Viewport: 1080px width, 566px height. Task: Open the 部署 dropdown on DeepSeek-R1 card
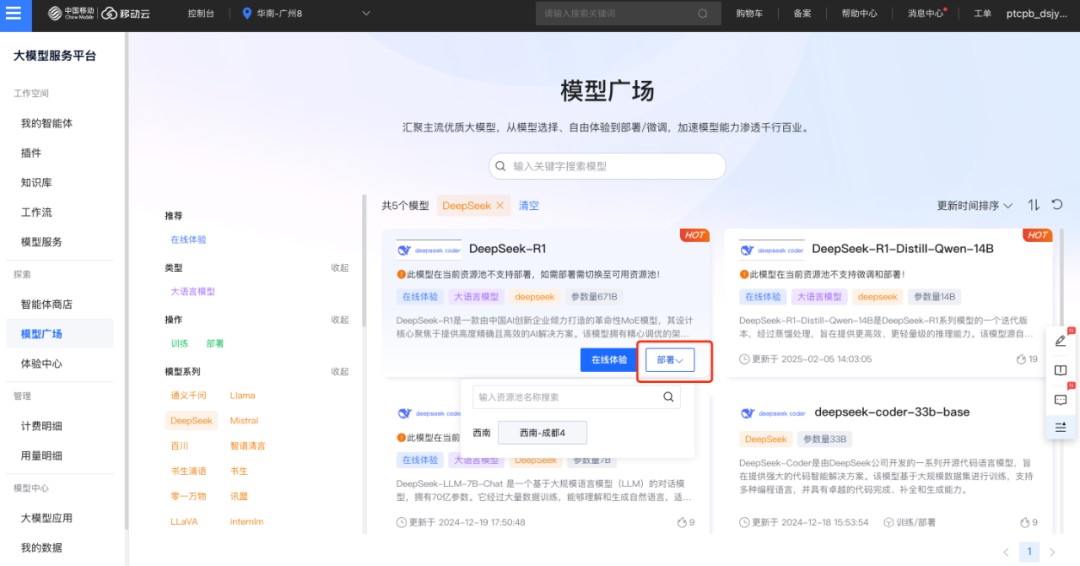click(669, 360)
